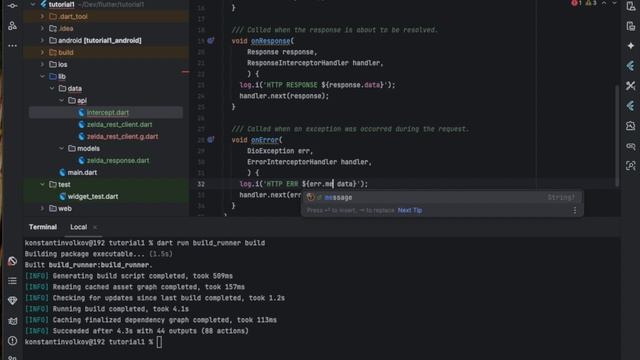This screenshot has height=360, width=640.
Task: Go to previous highlighted error arrow
Action: 604,3
